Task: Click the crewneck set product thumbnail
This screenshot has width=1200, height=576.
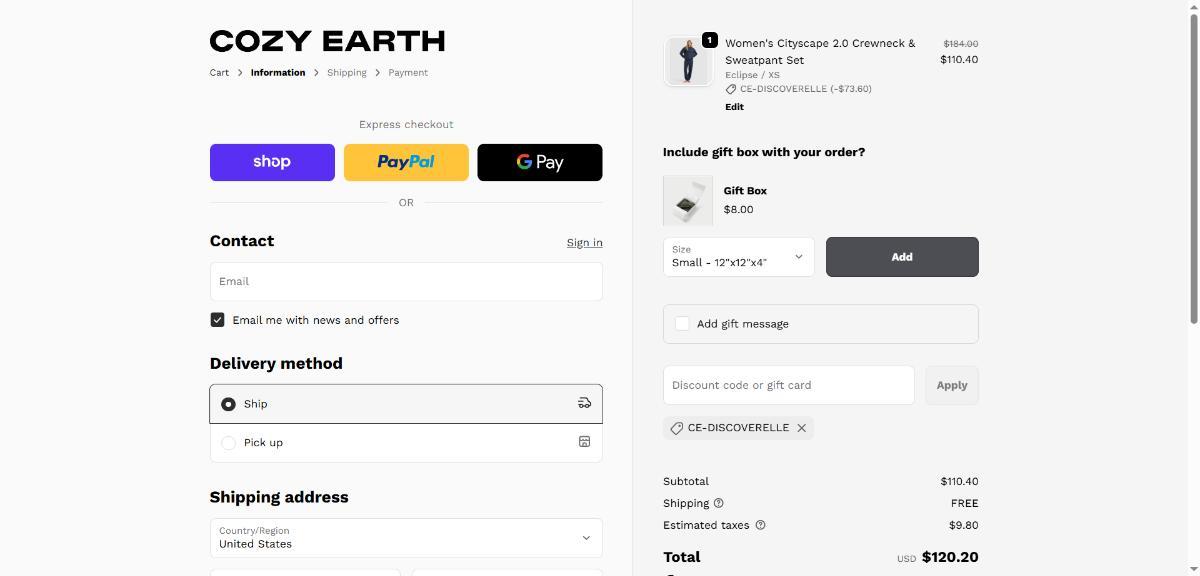Action: tap(688, 62)
